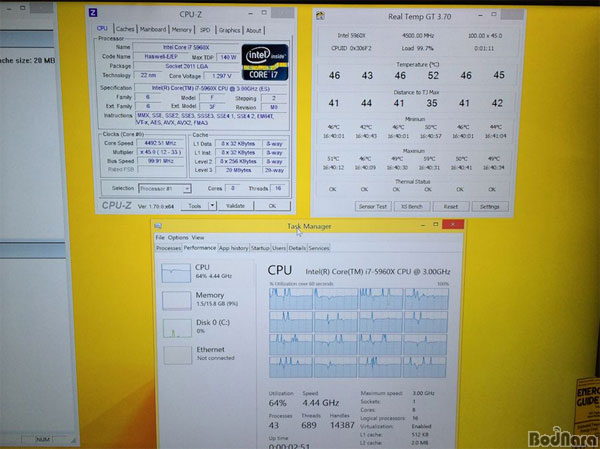Open the Startup tab in Task Manager

tap(260, 248)
